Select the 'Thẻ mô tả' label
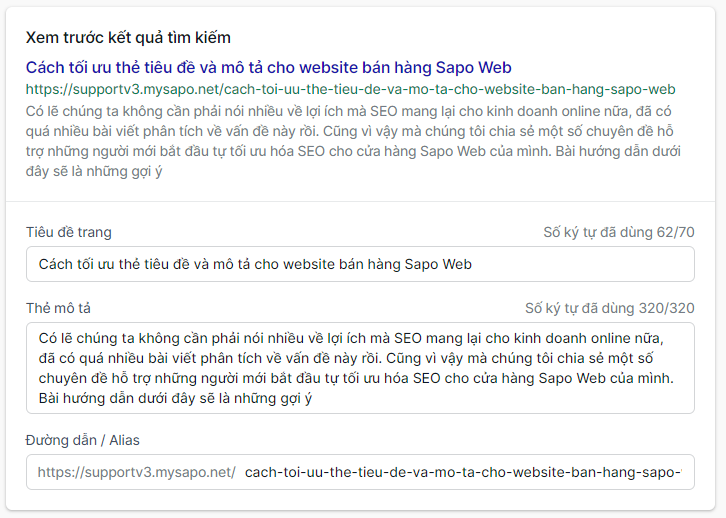726x518 pixels. [58, 308]
